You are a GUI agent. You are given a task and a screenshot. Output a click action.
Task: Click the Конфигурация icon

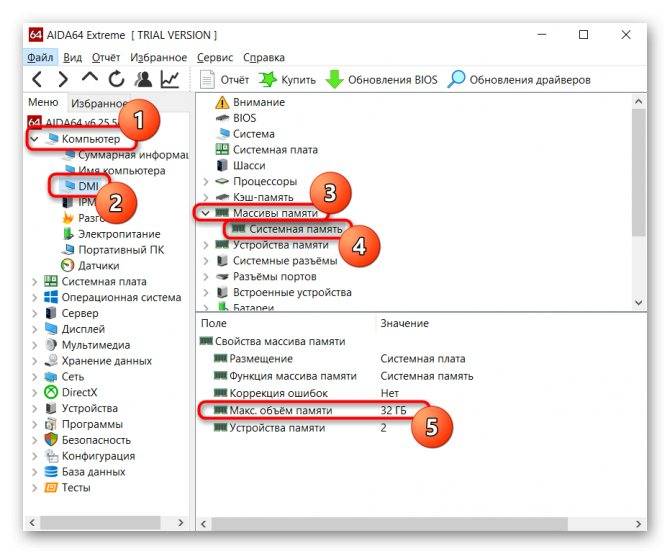[51, 456]
